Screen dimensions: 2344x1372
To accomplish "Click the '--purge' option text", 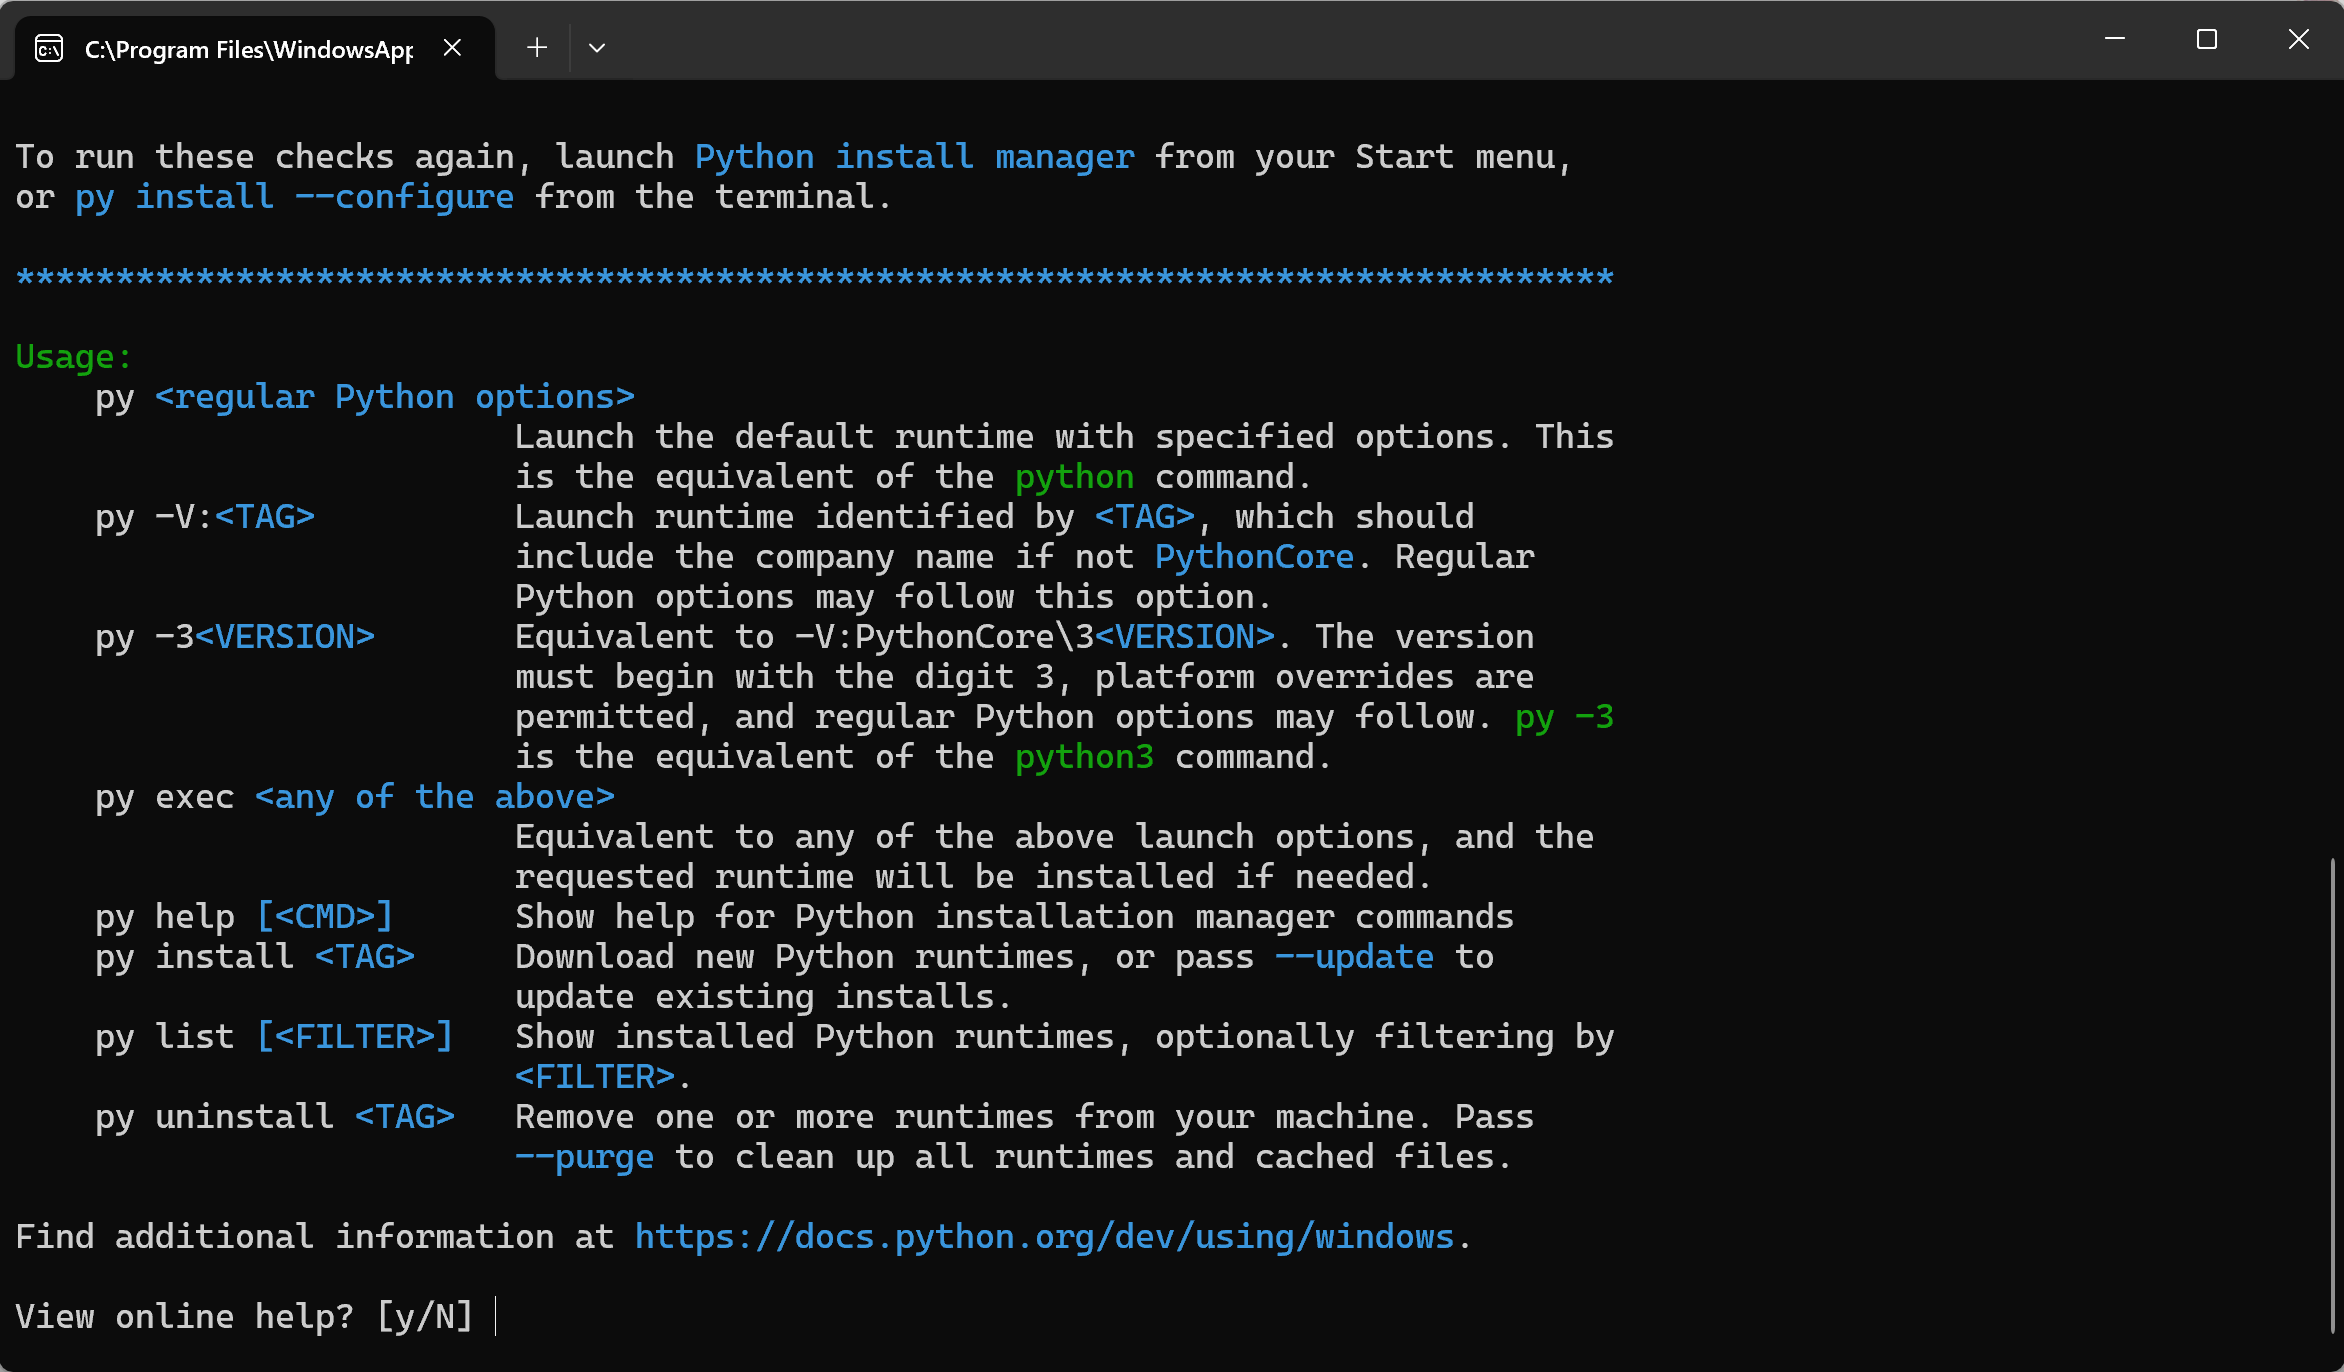I will pos(584,1157).
